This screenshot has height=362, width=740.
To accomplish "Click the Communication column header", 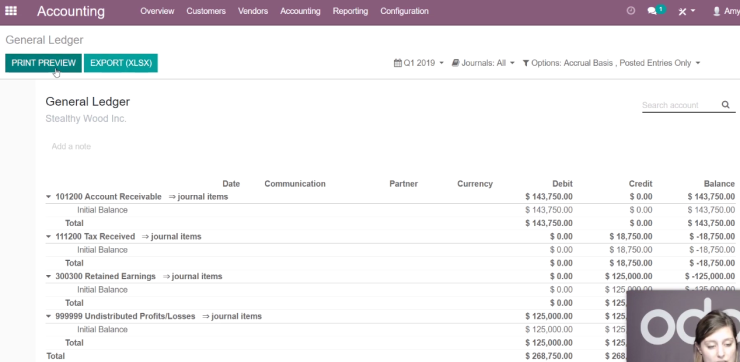I will 295,184.
